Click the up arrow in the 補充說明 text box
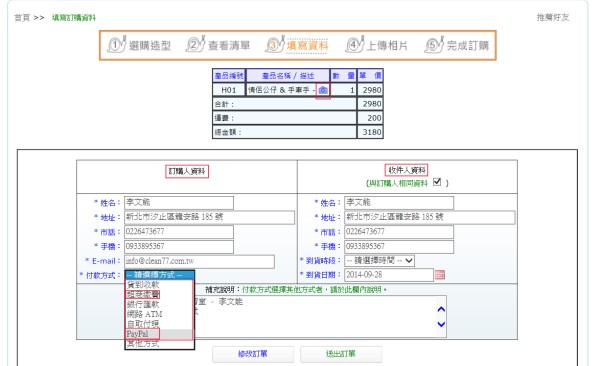The image size is (600, 366). click(441, 309)
